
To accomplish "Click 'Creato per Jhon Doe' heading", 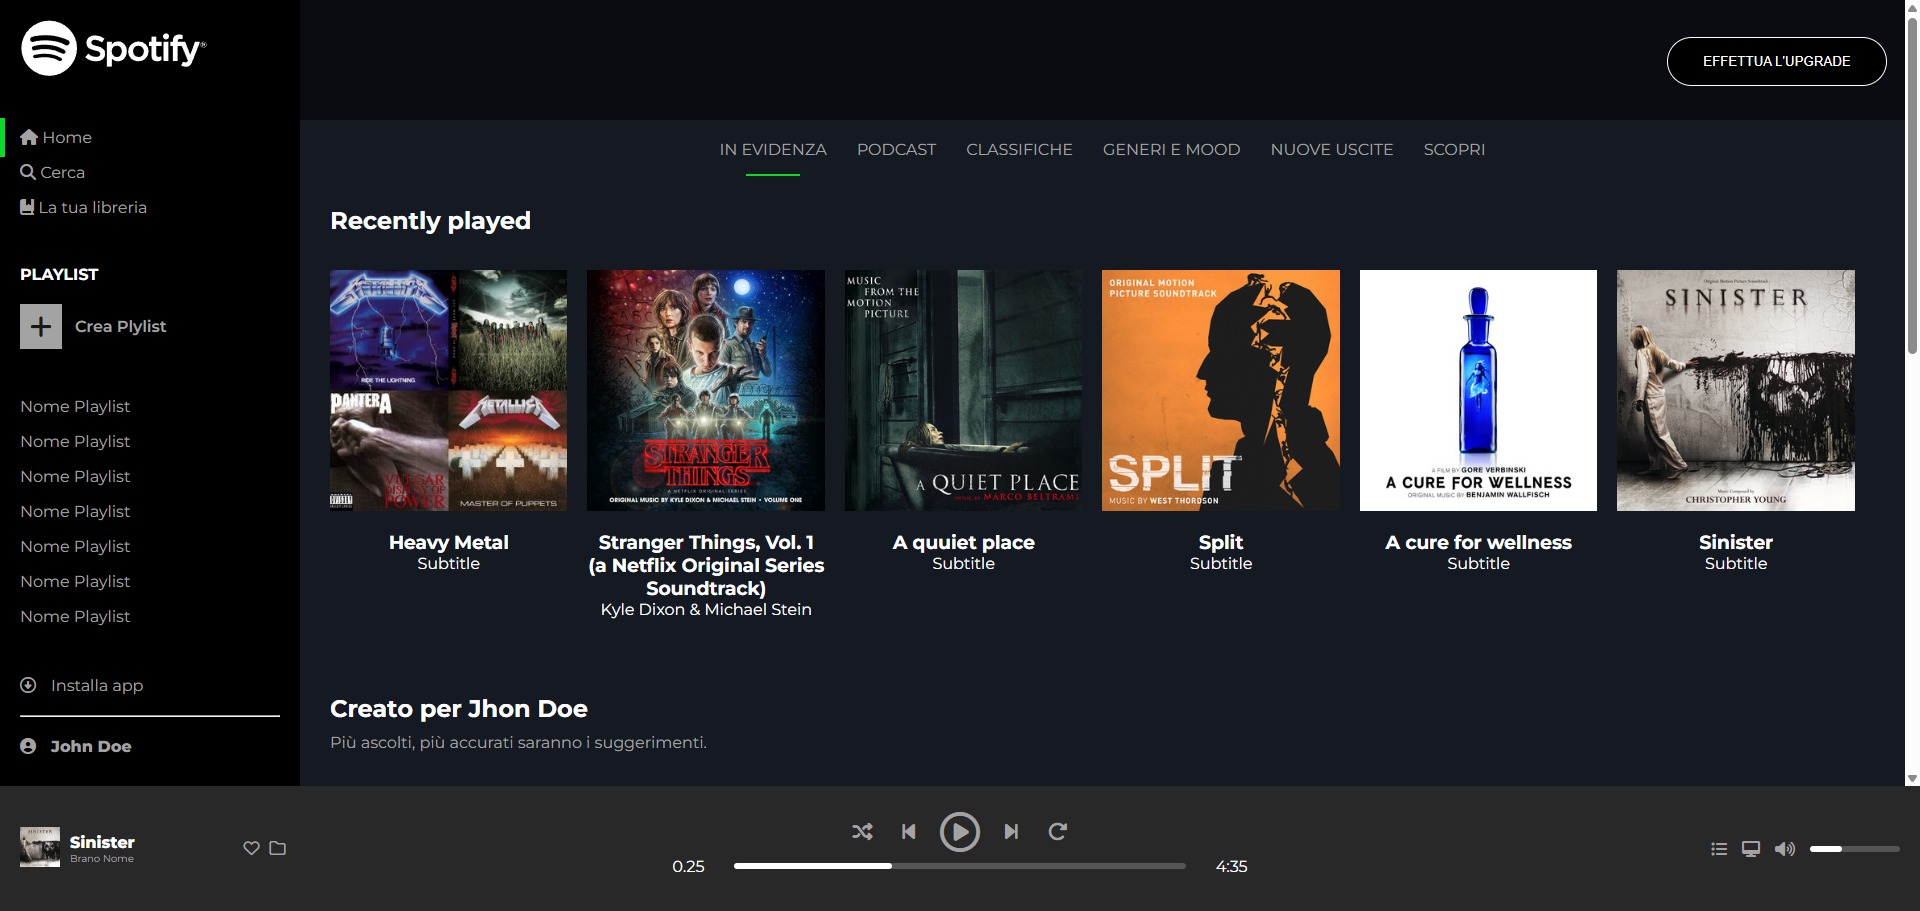I will click(x=459, y=709).
